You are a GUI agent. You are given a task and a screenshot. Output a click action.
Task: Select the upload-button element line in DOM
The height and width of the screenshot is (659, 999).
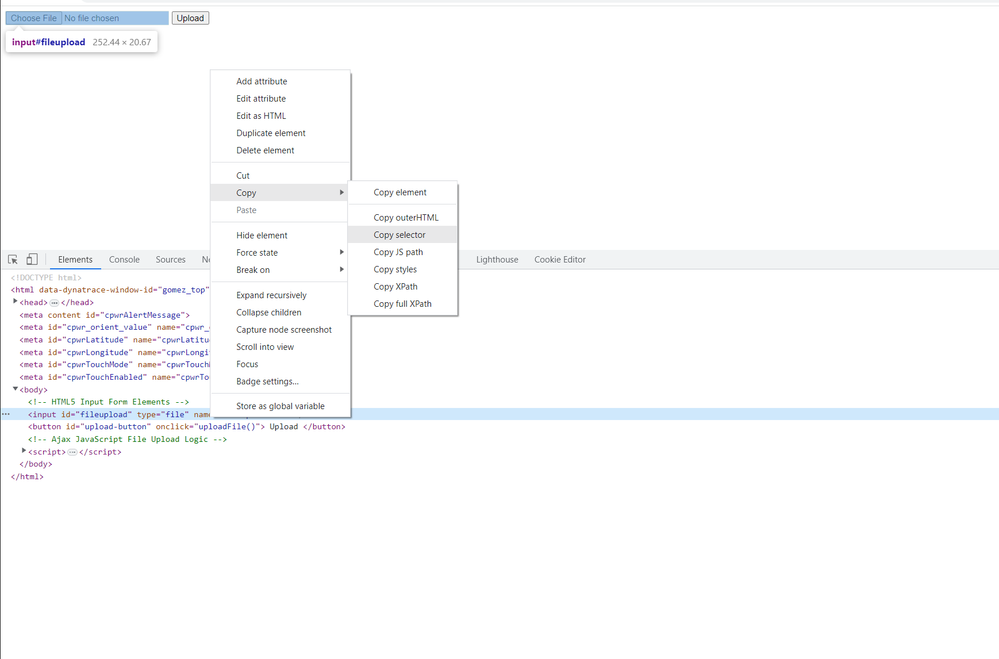click(x=186, y=427)
